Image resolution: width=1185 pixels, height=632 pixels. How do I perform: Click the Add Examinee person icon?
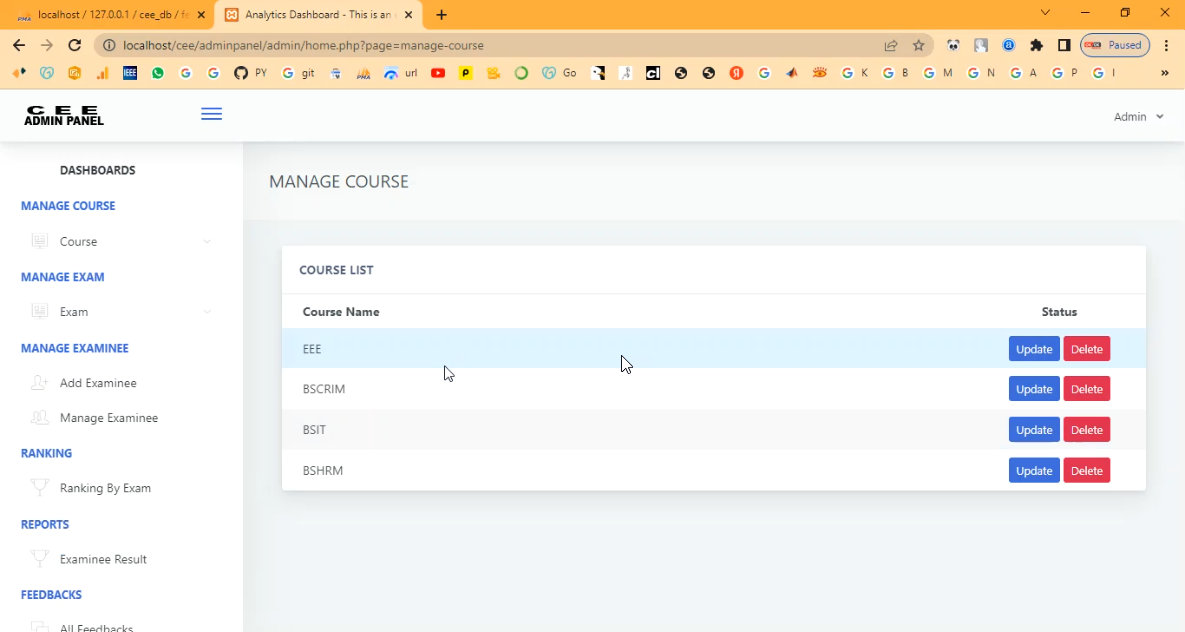(40, 383)
